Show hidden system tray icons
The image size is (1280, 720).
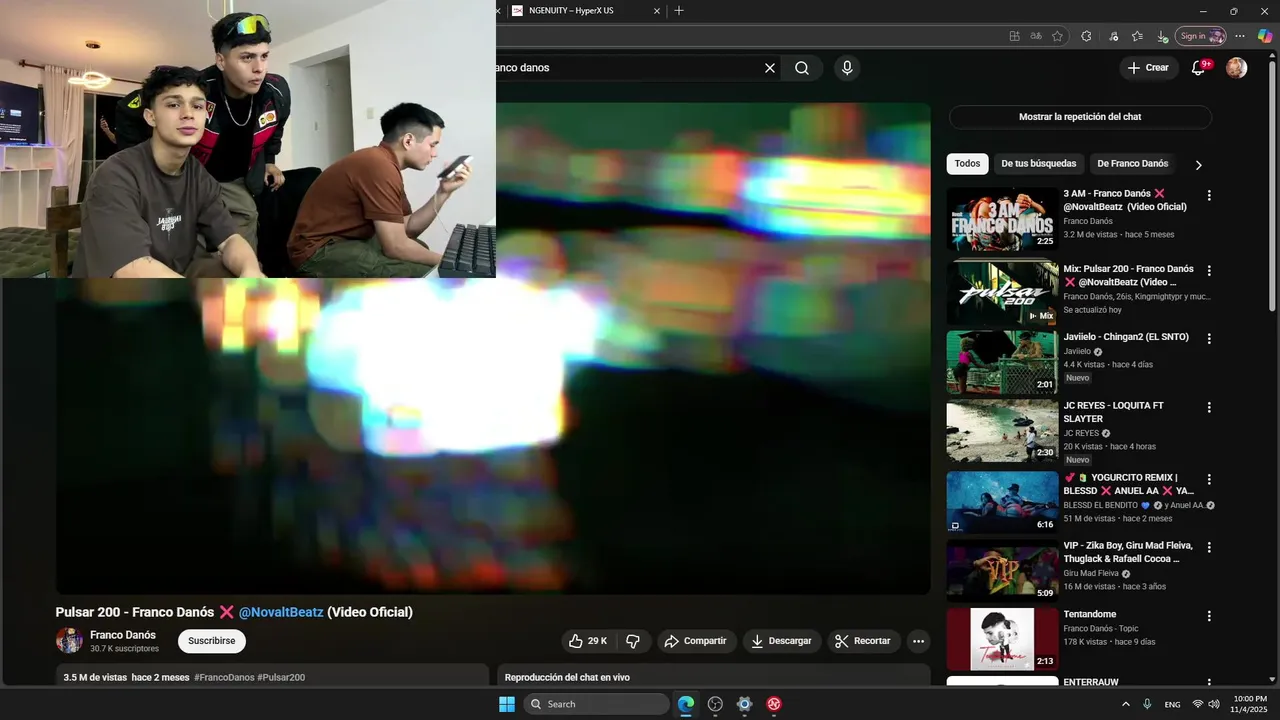[x=1126, y=704]
